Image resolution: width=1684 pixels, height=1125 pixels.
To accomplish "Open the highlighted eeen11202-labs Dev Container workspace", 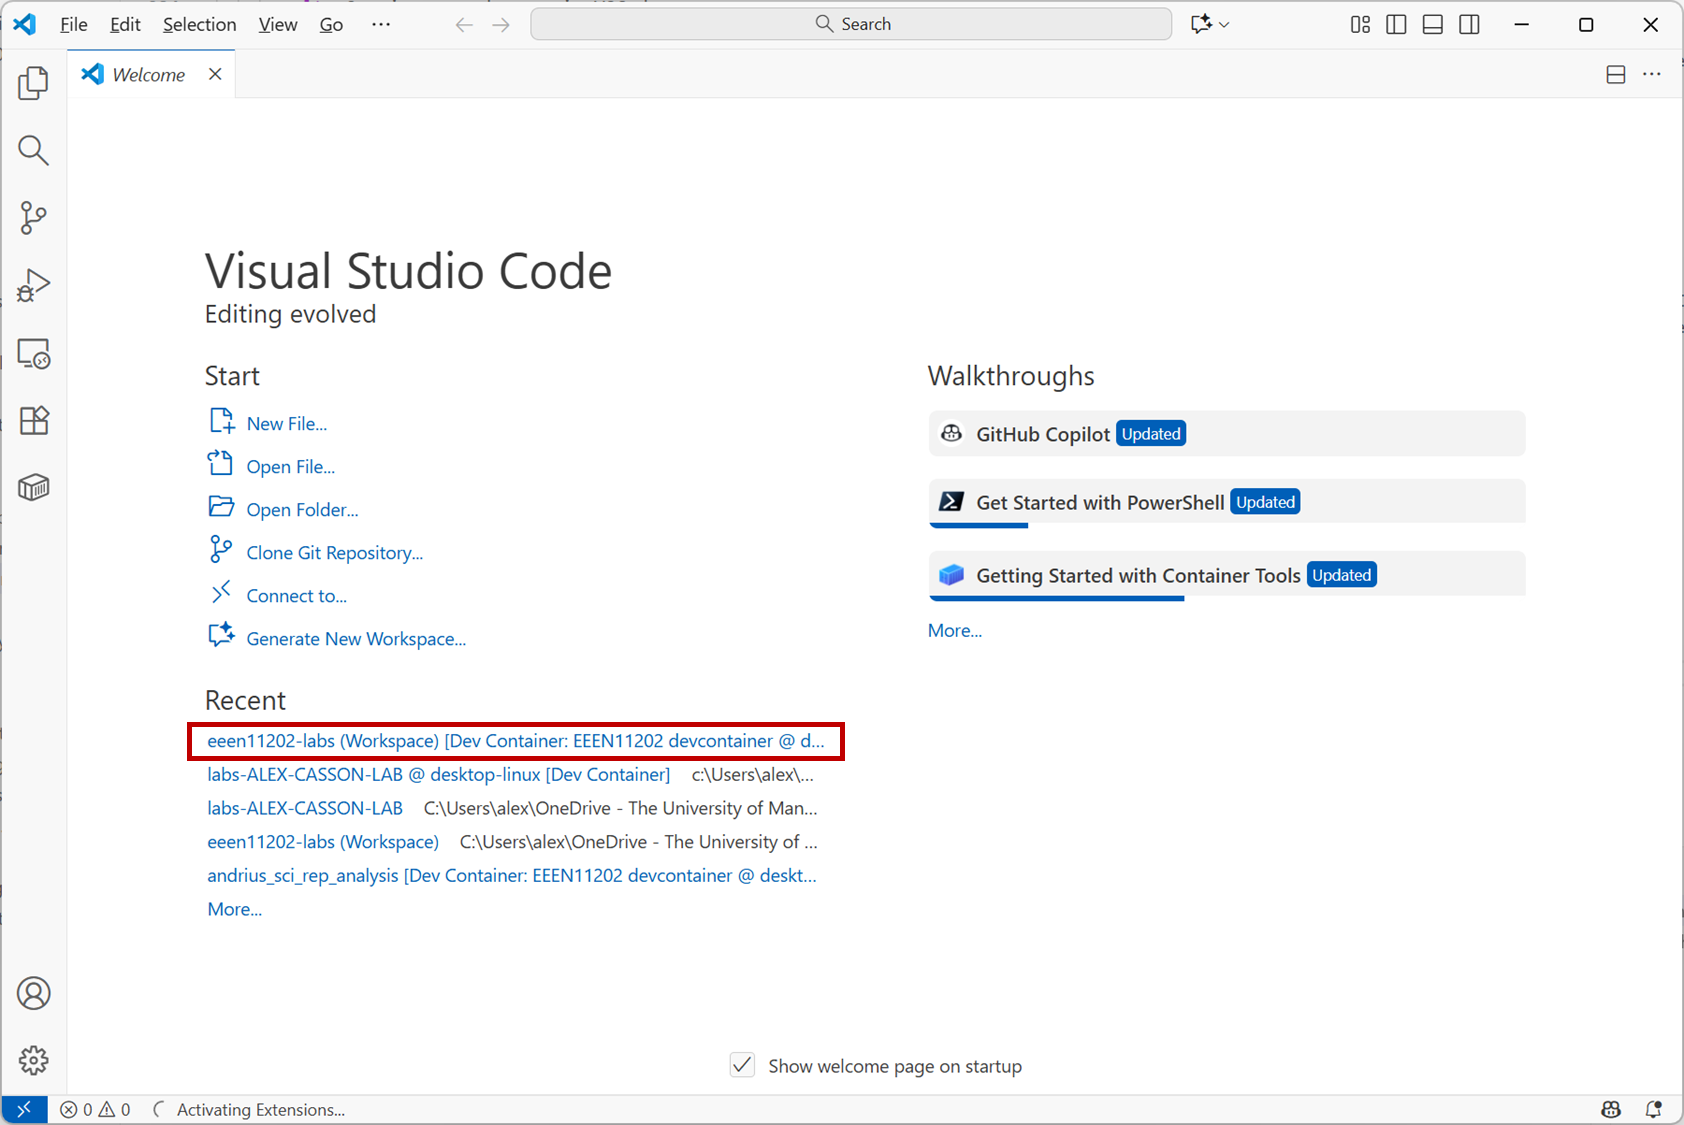I will (515, 741).
